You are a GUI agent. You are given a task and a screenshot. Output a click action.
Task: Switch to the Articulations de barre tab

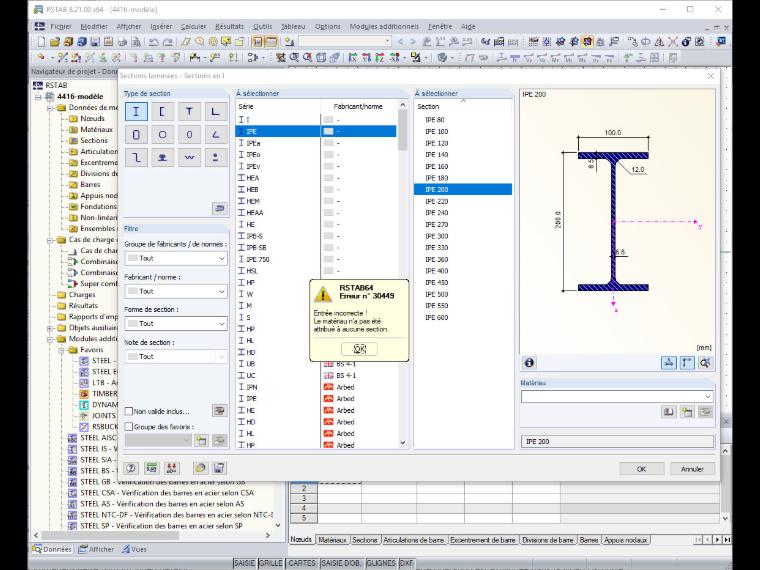pos(413,539)
